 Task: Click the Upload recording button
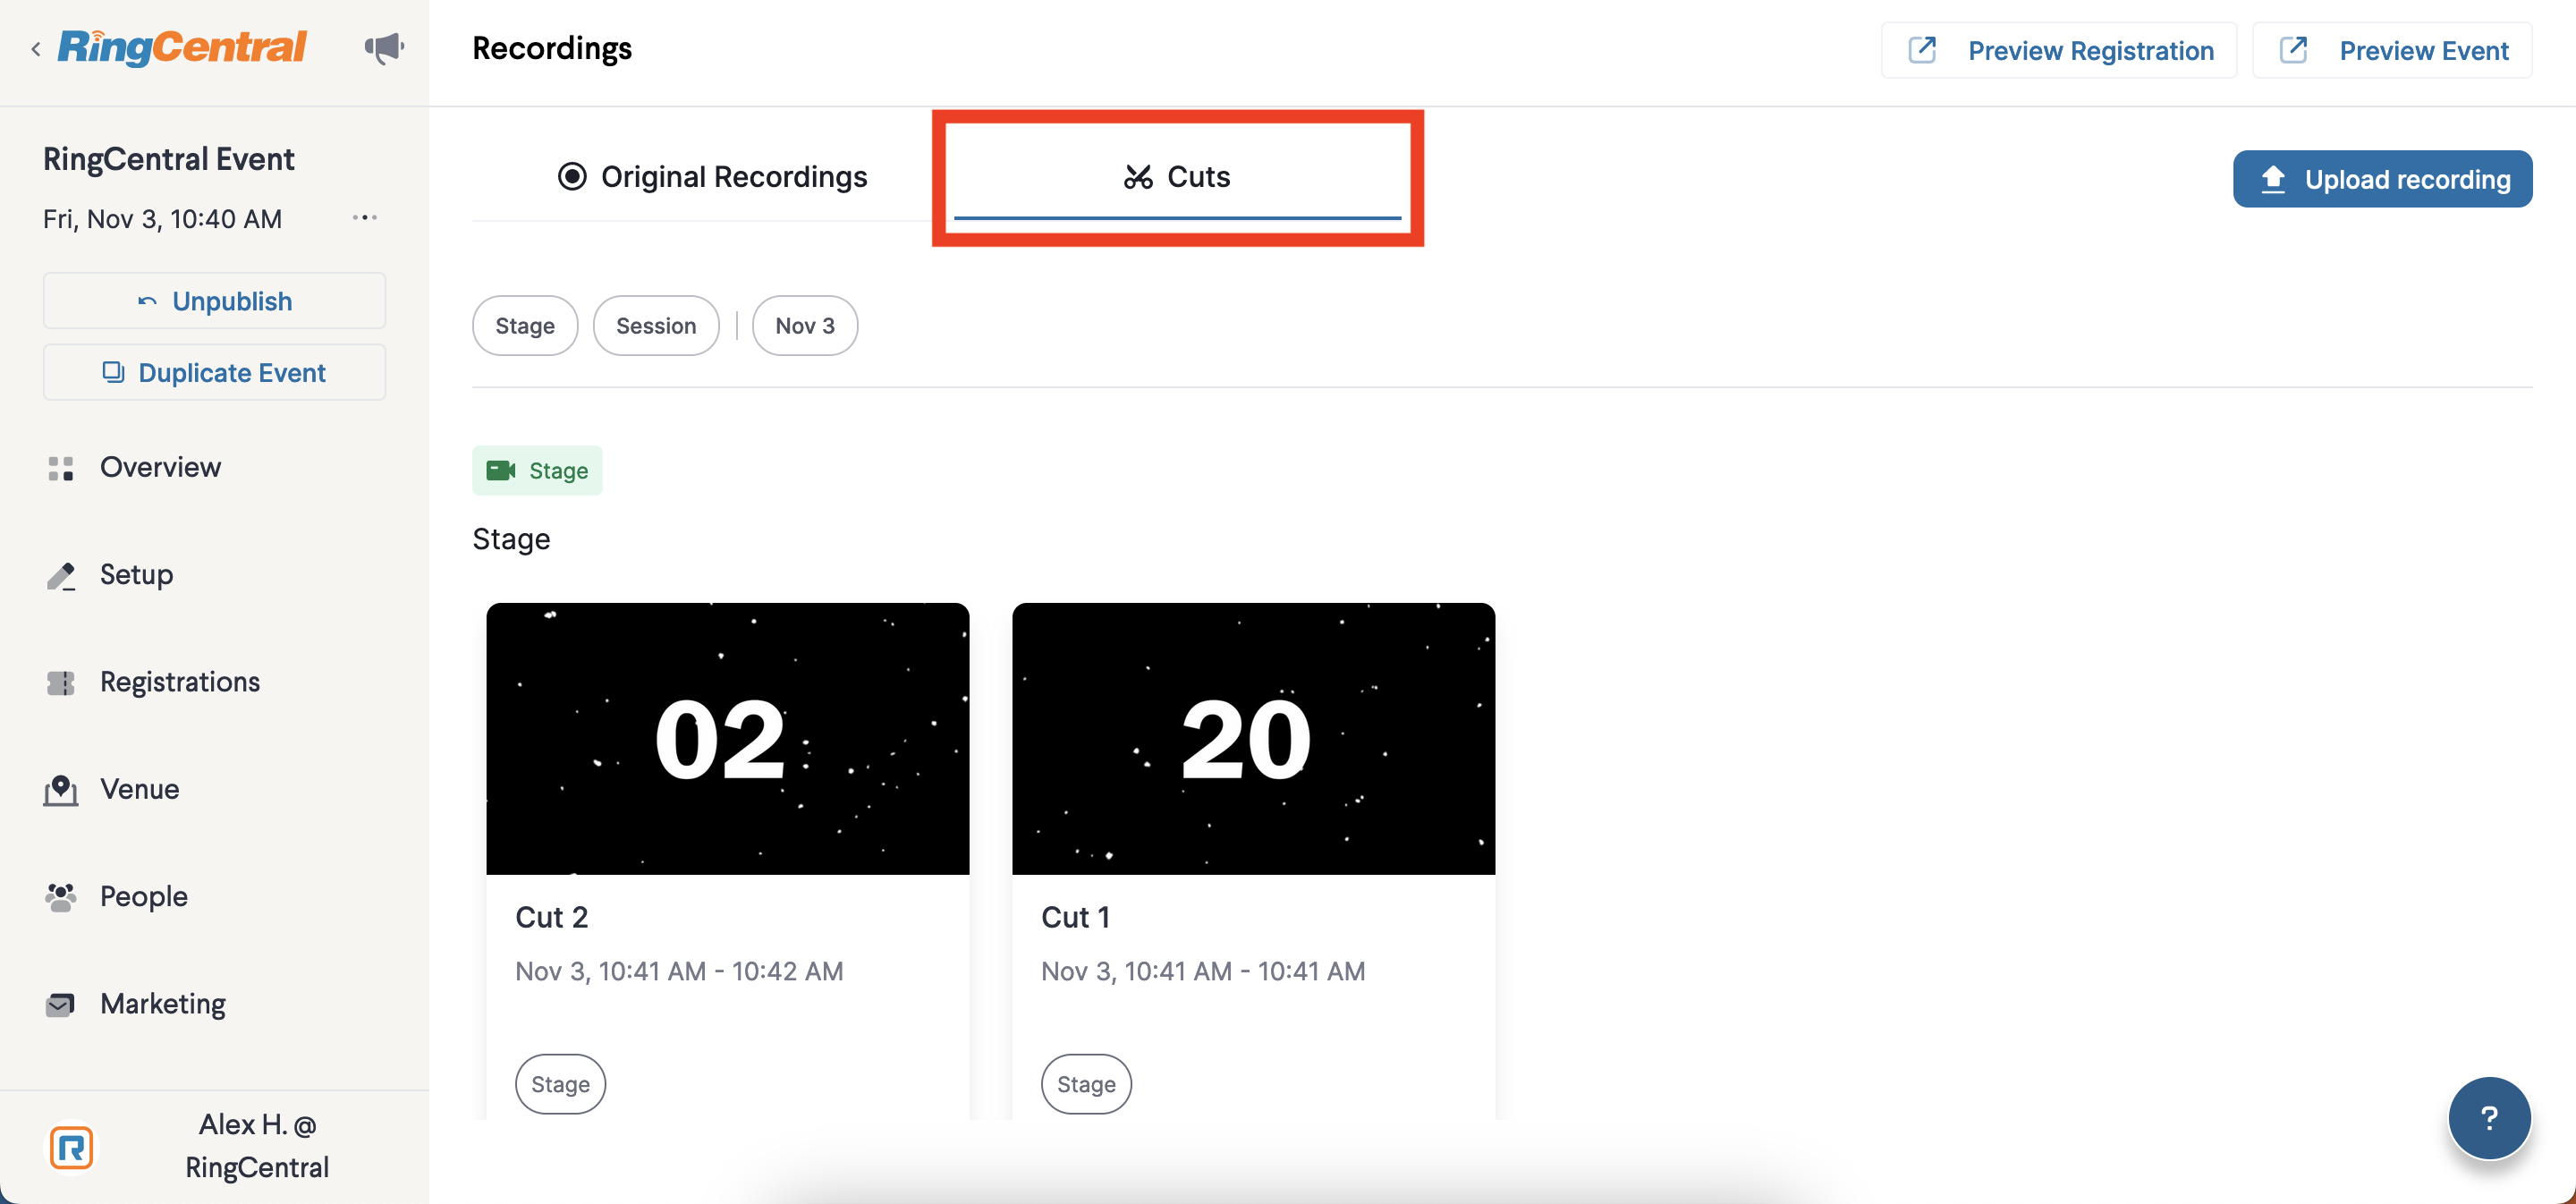coord(2382,179)
